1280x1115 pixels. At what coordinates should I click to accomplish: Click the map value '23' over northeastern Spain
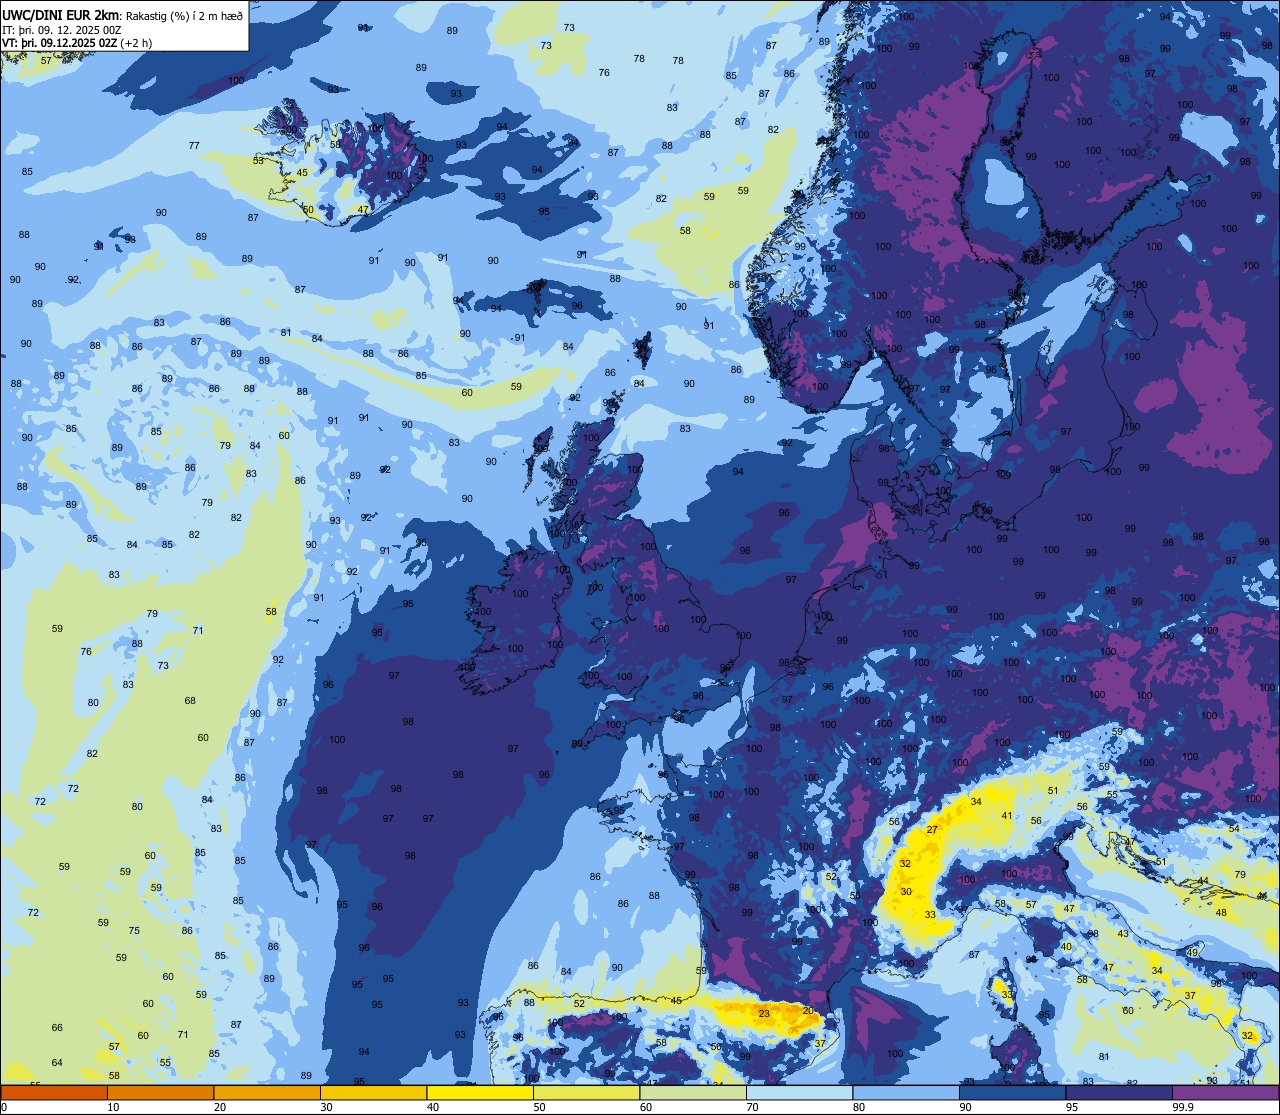(x=764, y=1014)
